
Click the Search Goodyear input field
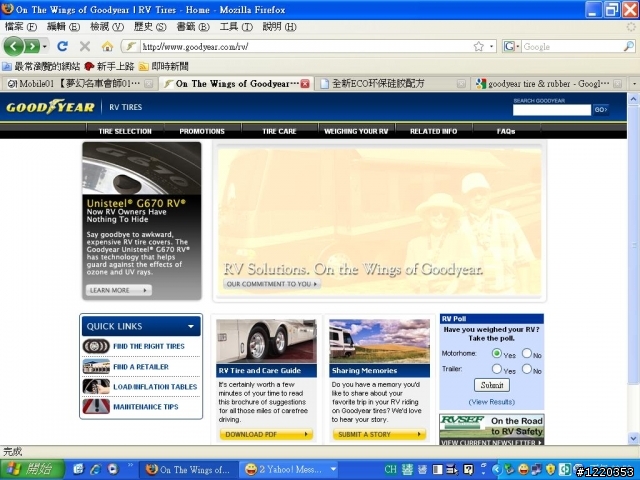[x=551, y=110]
